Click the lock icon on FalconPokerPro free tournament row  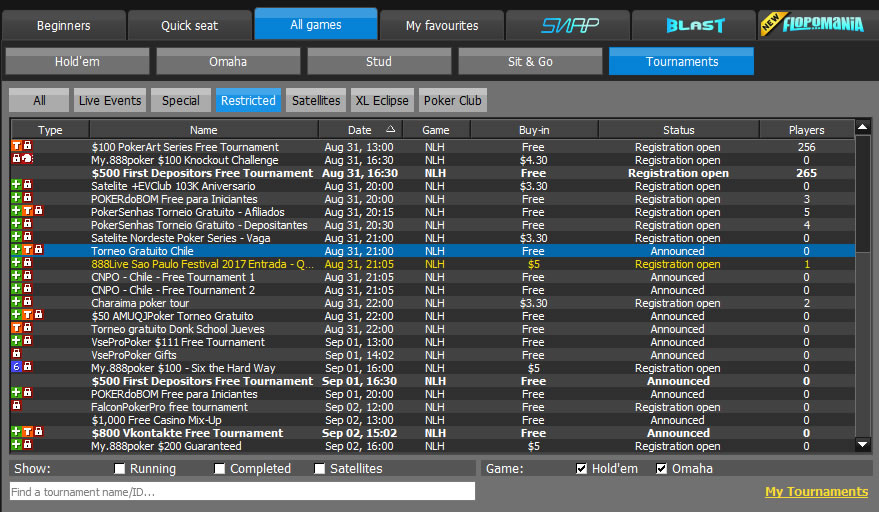tap(16, 407)
